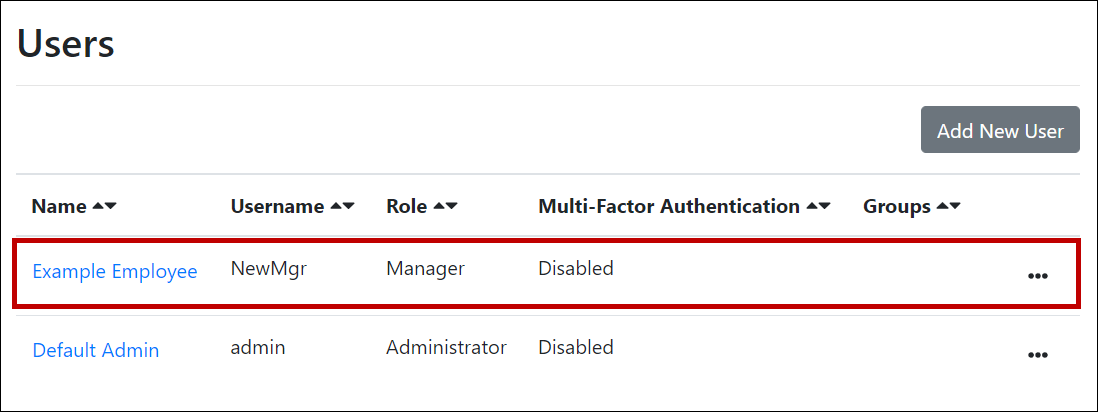Select the Manager role cell
This screenshot has width=1098, height=412.
pyautogui.click(x=425, y=268)
